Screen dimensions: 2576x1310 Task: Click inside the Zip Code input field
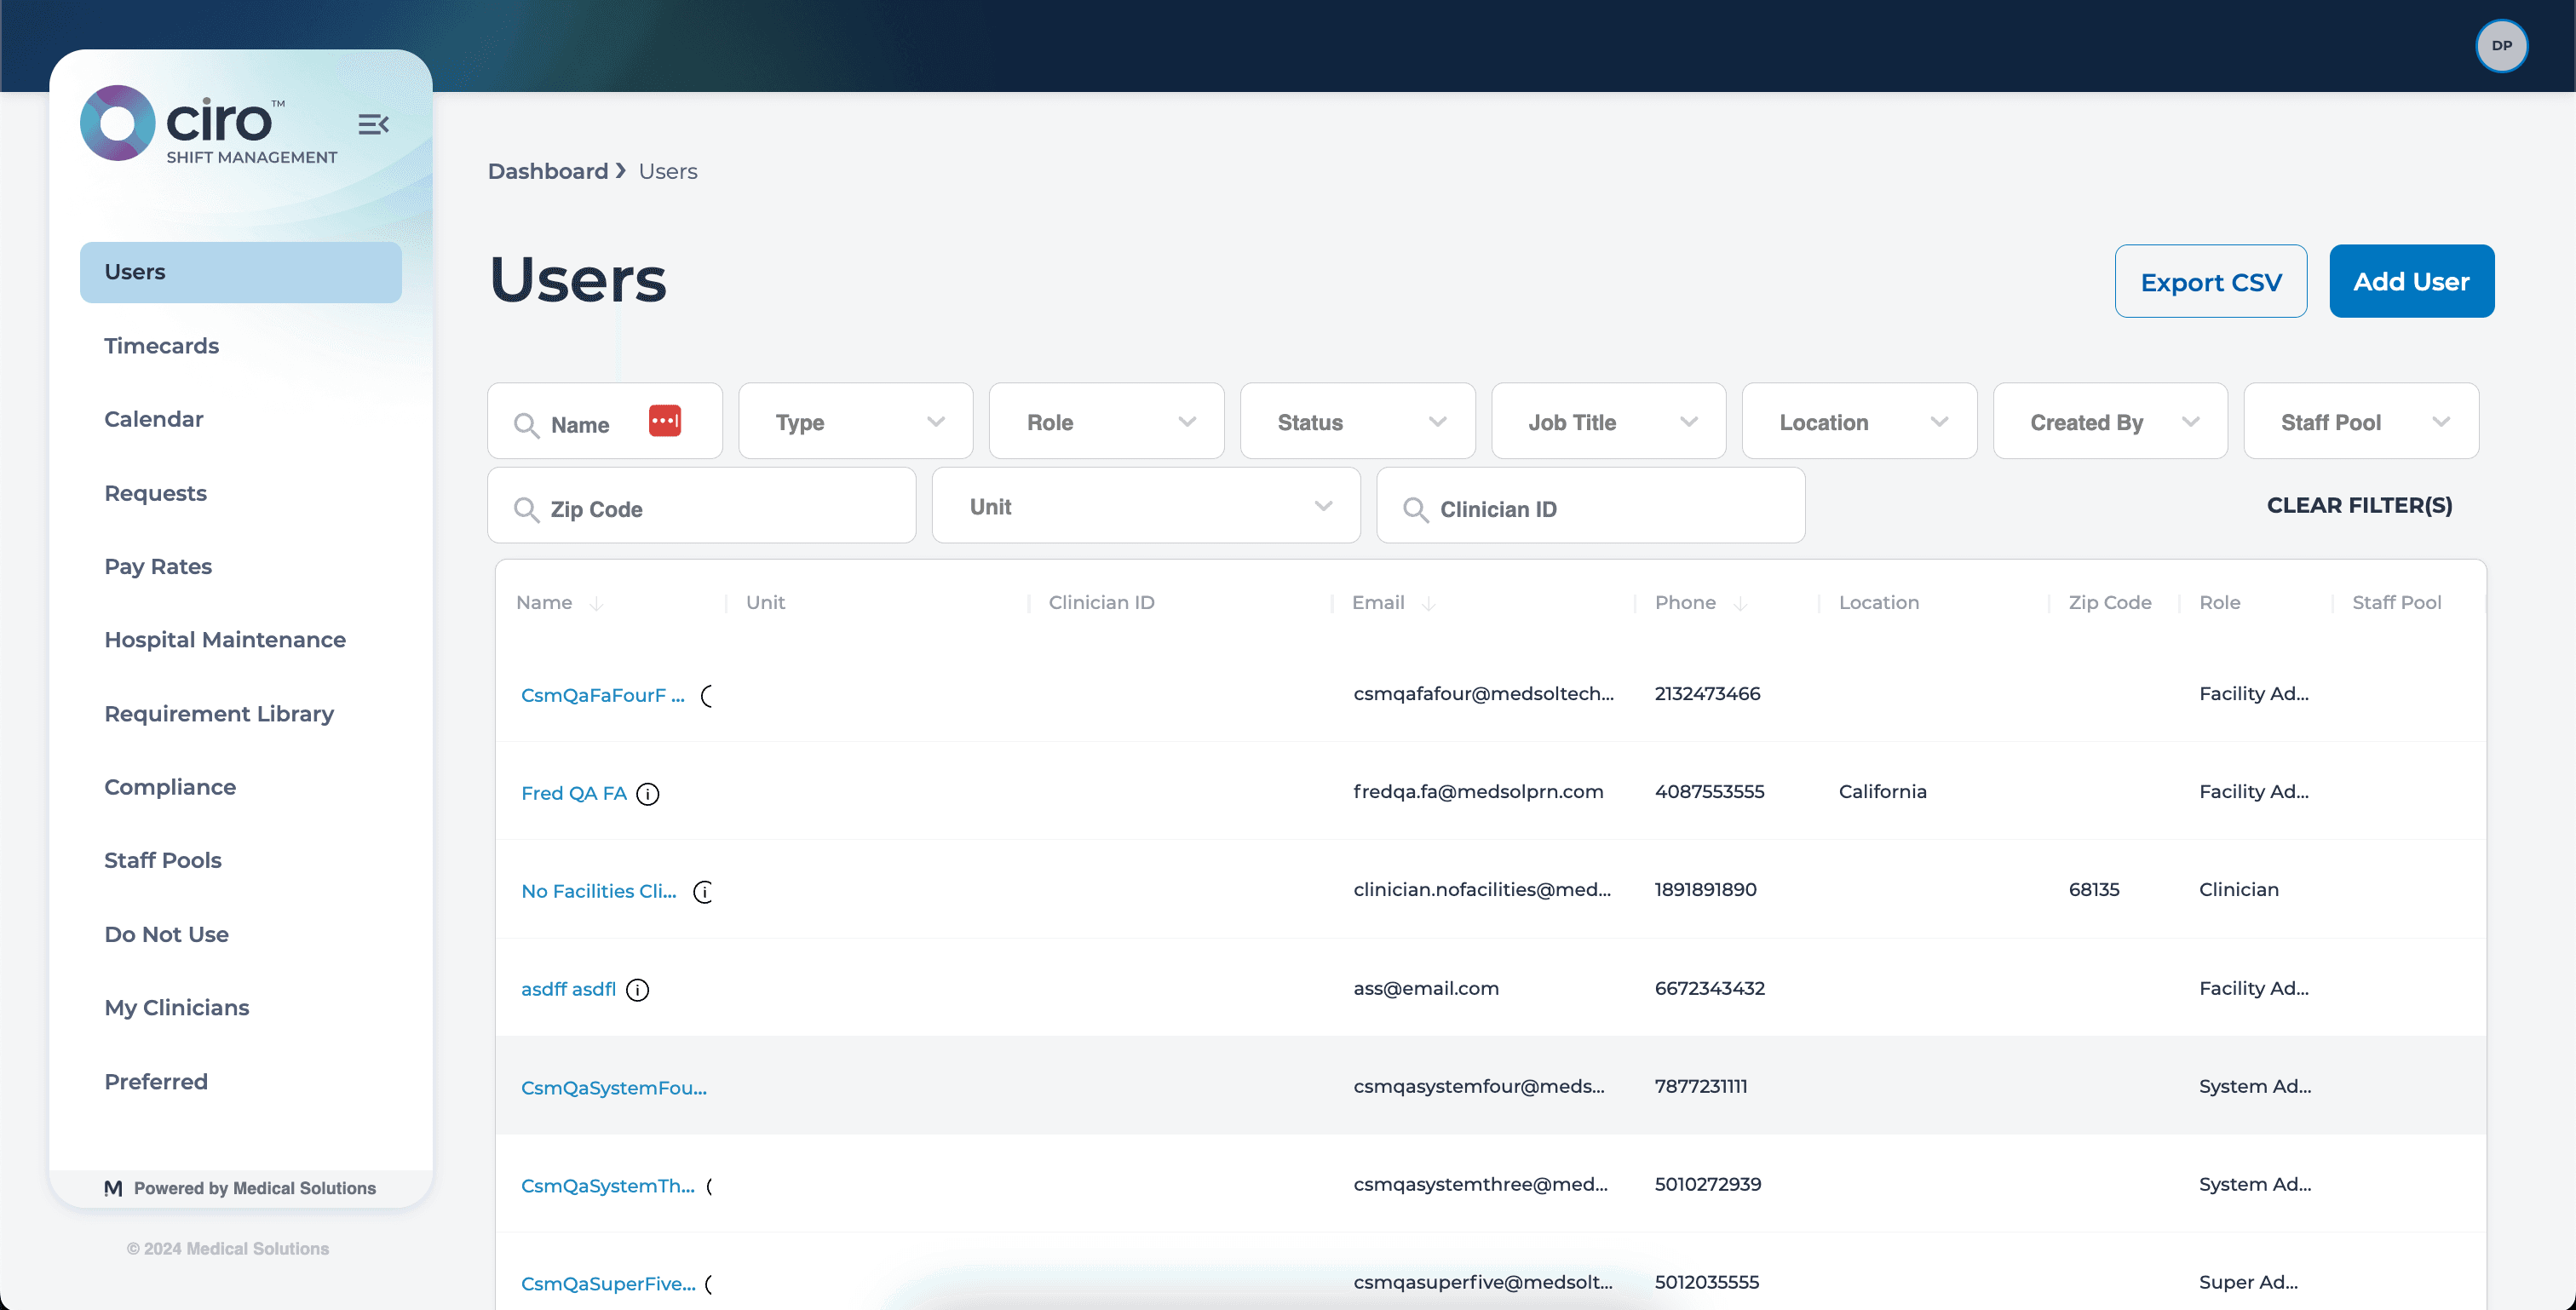[700, 509]
